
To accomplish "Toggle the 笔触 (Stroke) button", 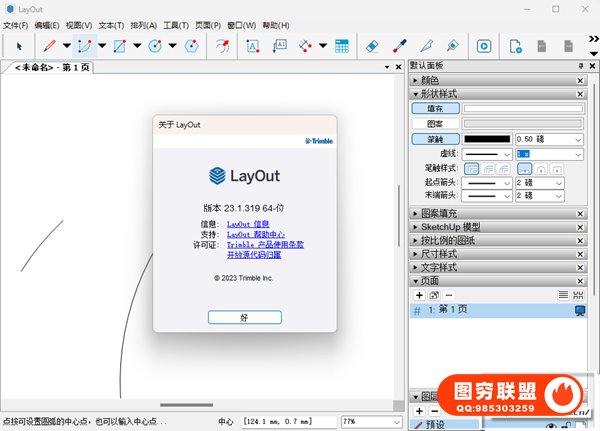I will point(434,139).
